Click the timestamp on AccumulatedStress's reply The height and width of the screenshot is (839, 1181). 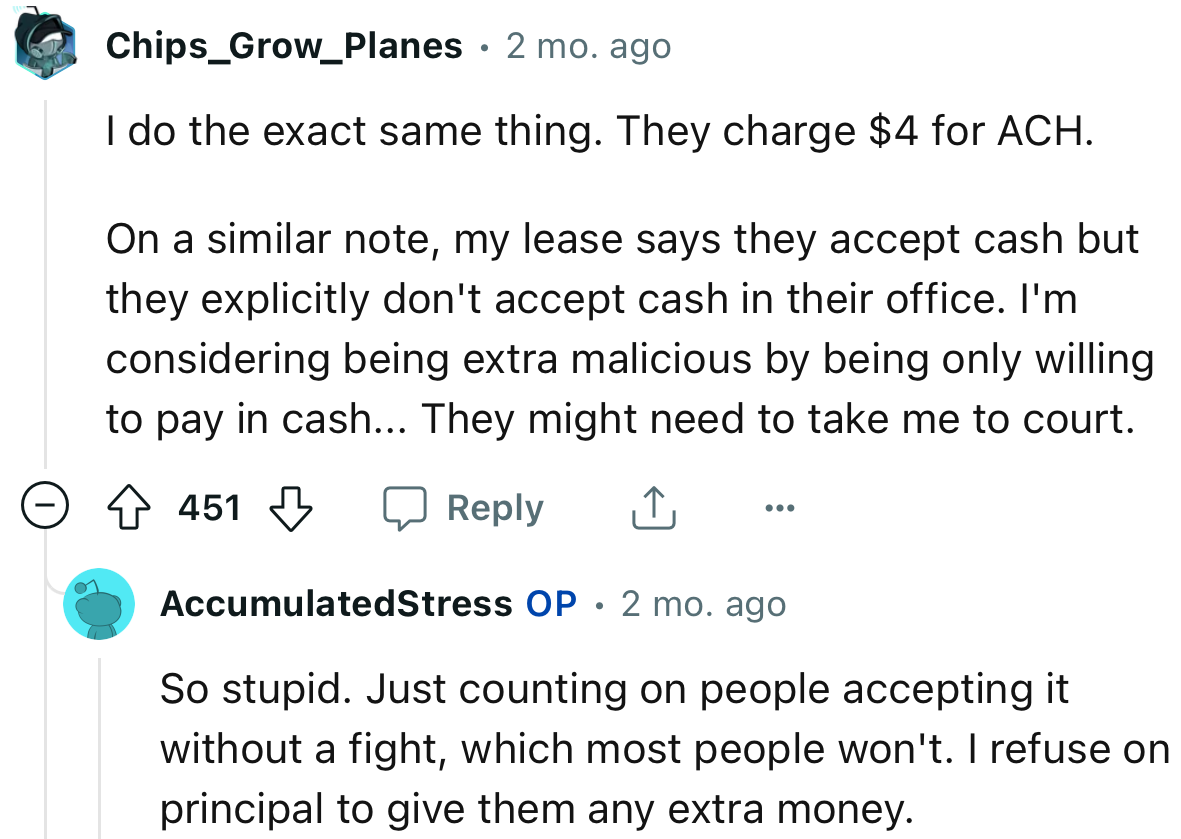pyautogui.click(x=704, y=604)
